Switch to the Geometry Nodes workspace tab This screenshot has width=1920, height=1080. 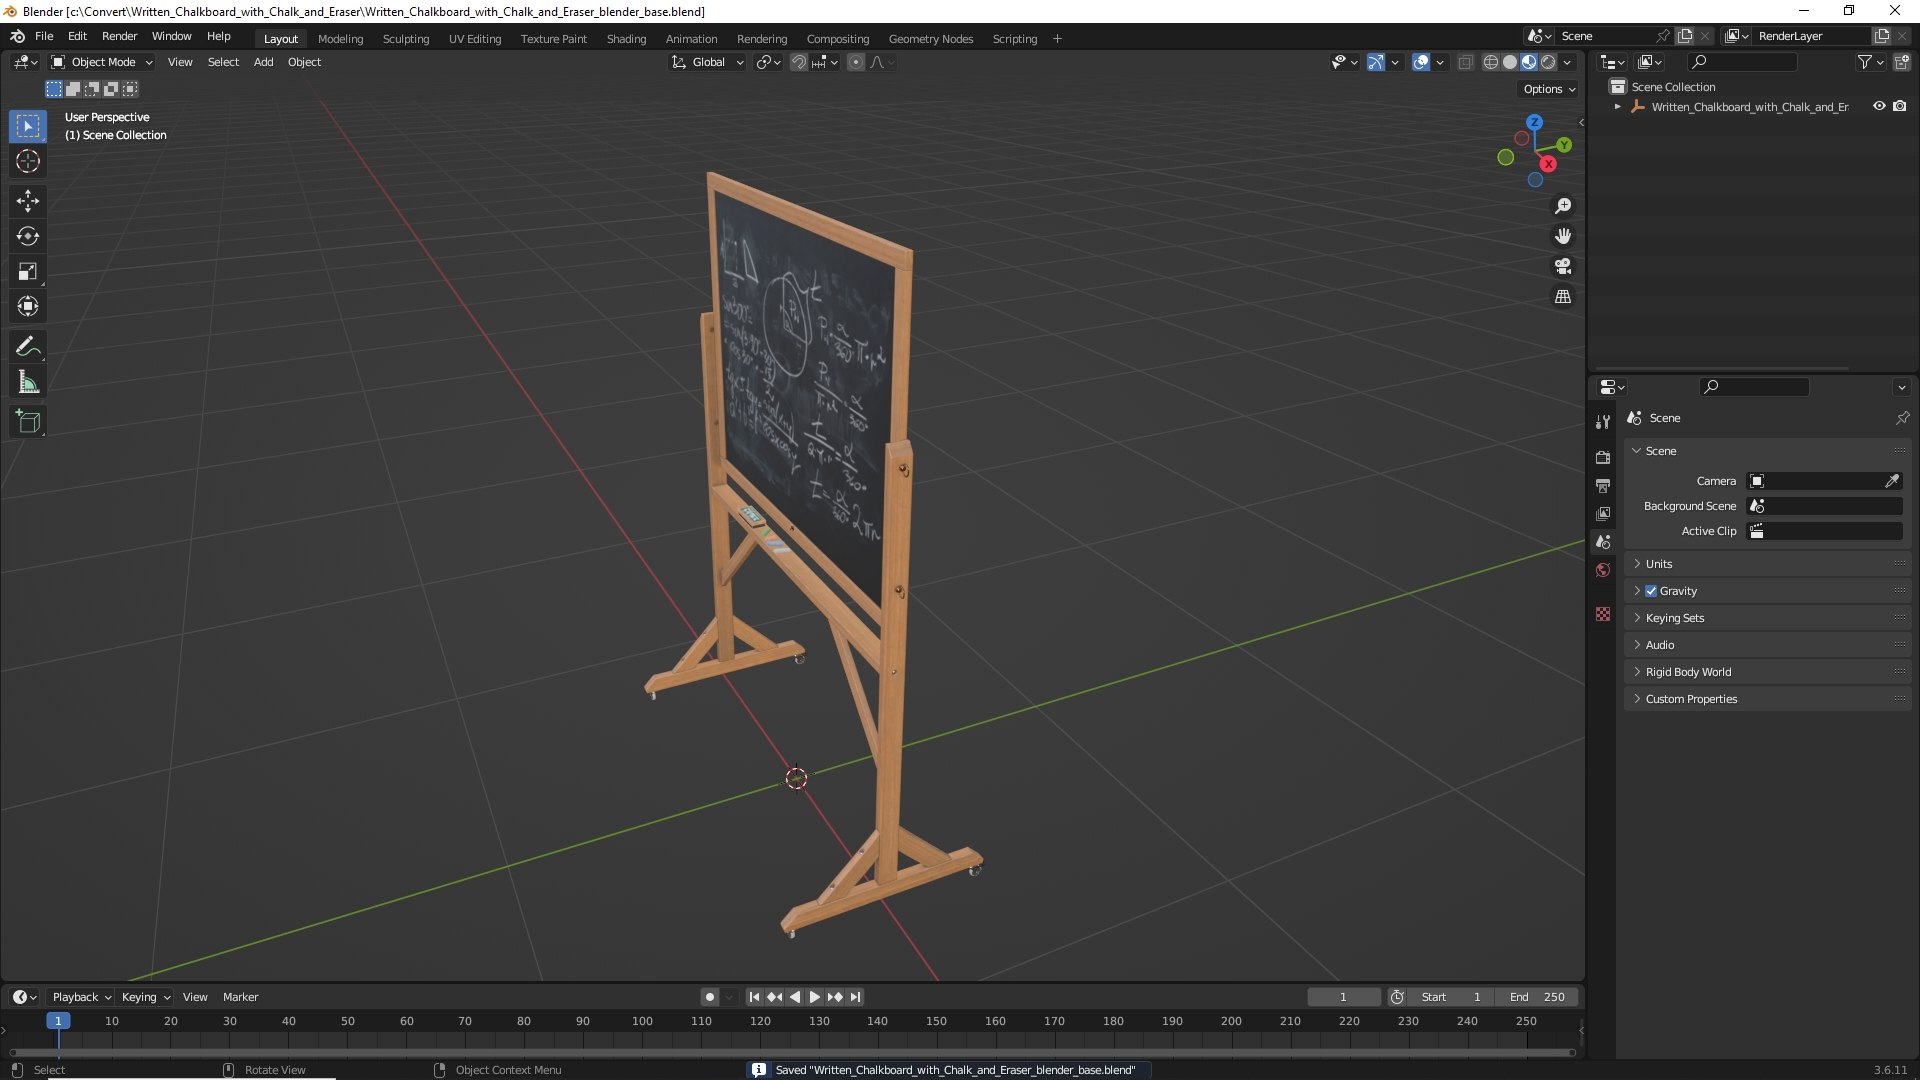pos(930,39)
